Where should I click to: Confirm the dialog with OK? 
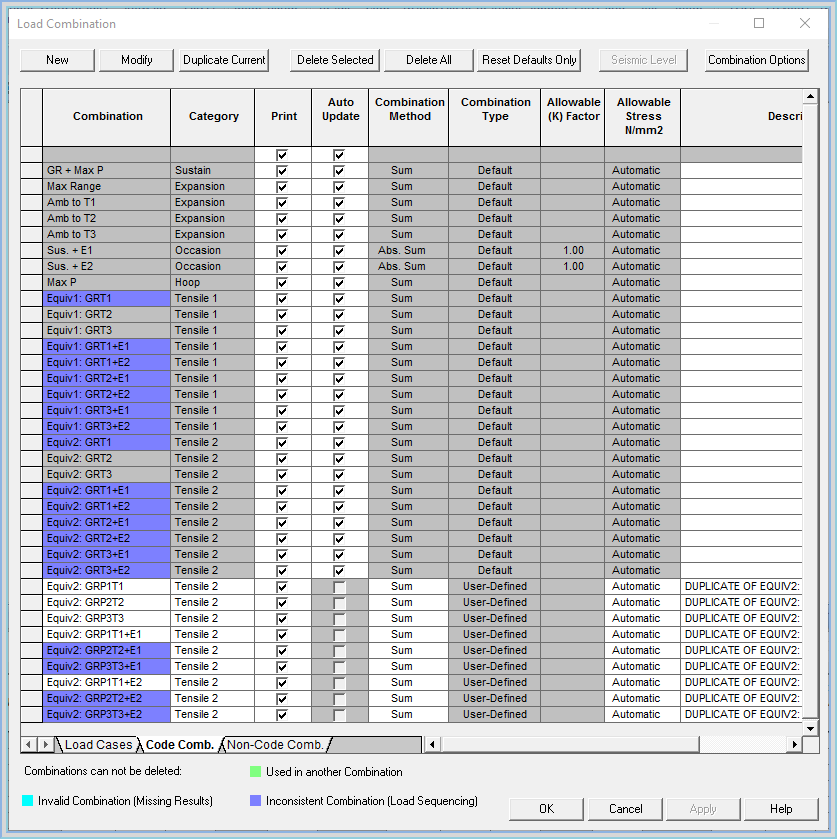tap(546, 809)
